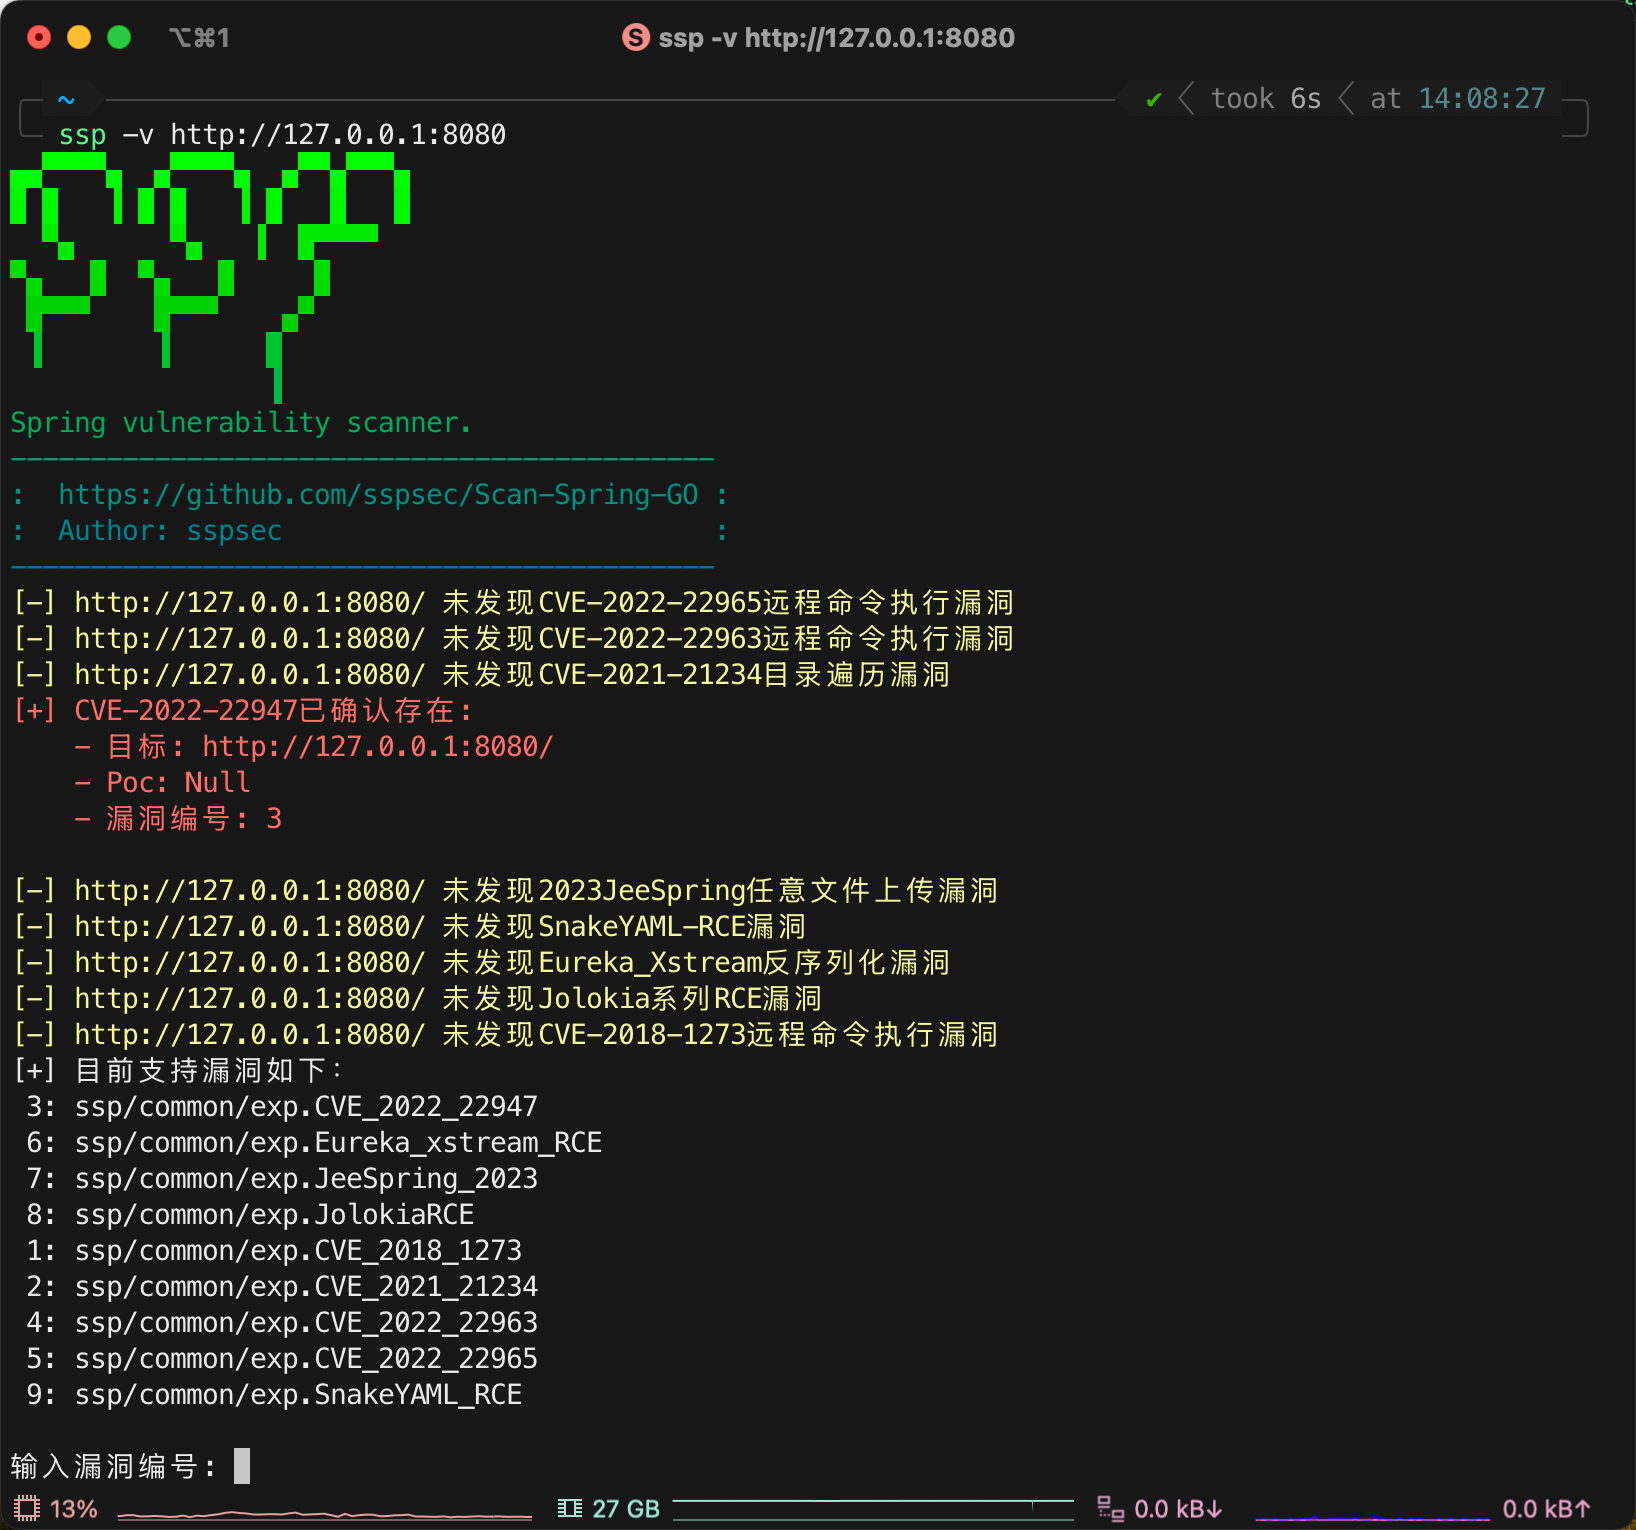1636x1530 pixels.
Task: Click the CPU chip icon in status bar
Action: (27, 1508)
